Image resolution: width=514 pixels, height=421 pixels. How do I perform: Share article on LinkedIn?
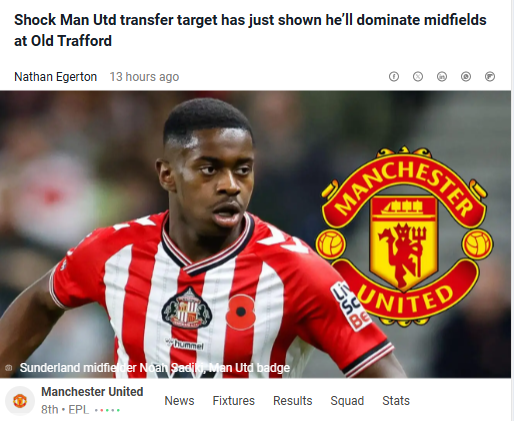click(x=442, y=77)
